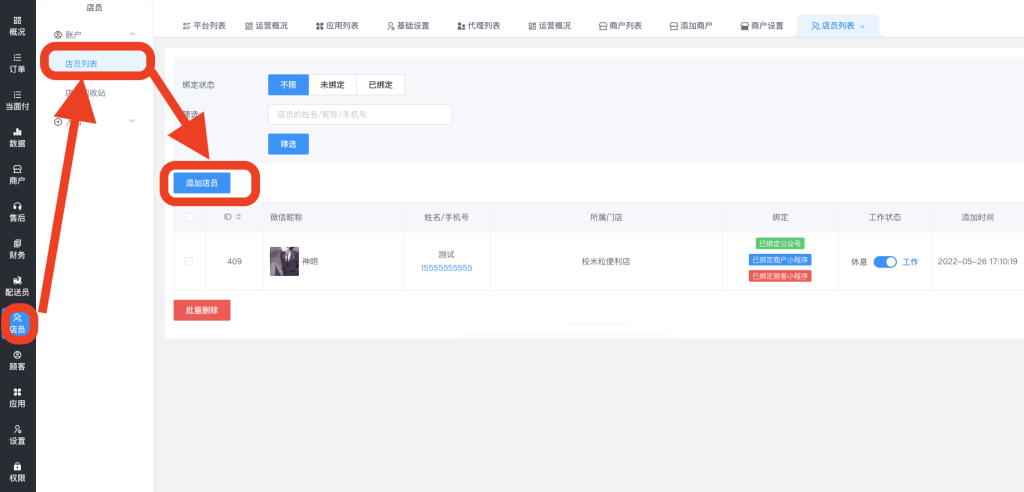Image resolution: width=1024 pixels, height=492 pixels.
Task: Sort the table by ID column arrows
Action: [x=238, y=217]
